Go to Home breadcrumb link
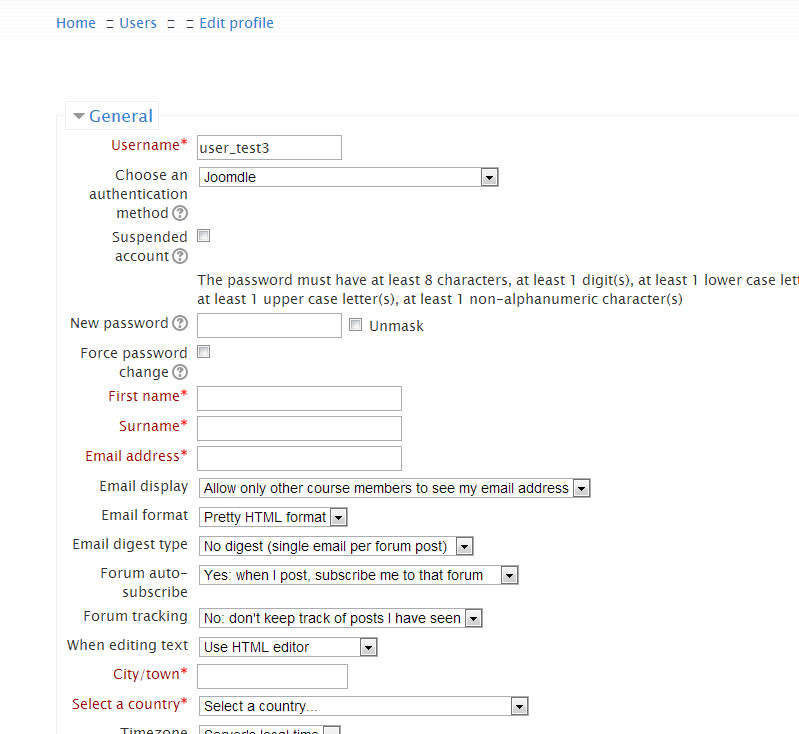The image size is (799, 734). click(x=76, y=23)
